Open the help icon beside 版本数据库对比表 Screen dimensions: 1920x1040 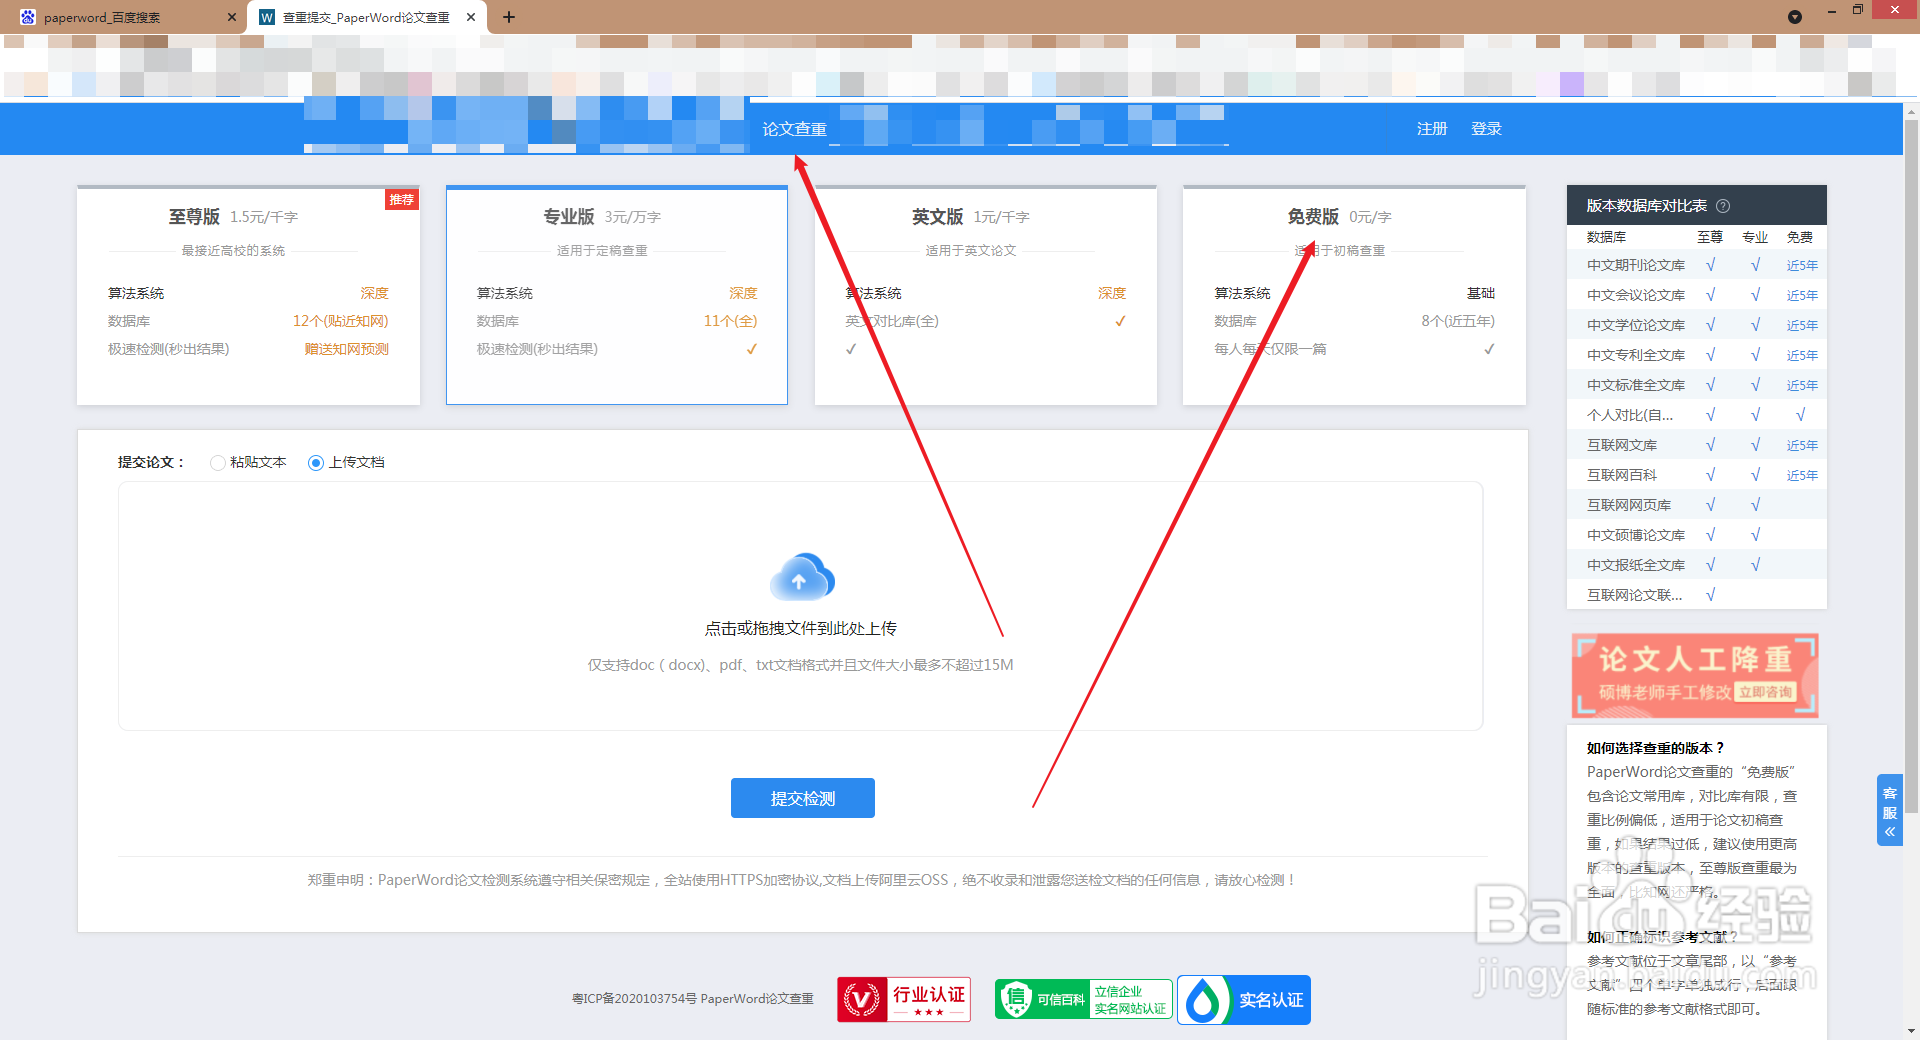[1723, 206]
